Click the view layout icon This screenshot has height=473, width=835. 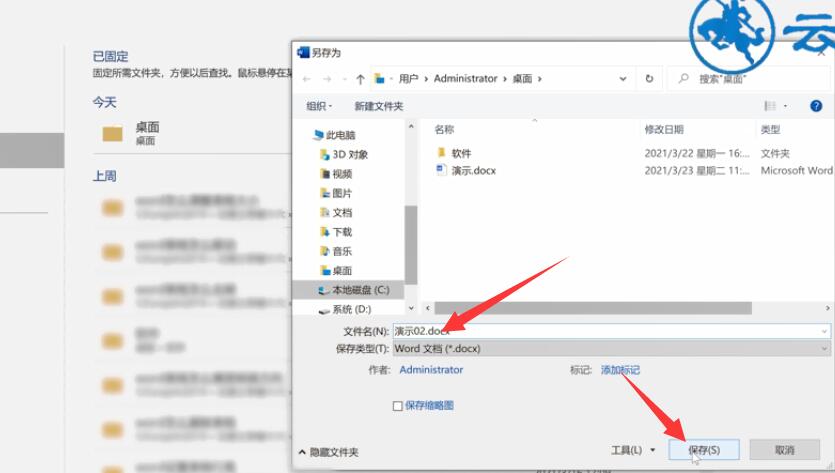click(770, 106)
